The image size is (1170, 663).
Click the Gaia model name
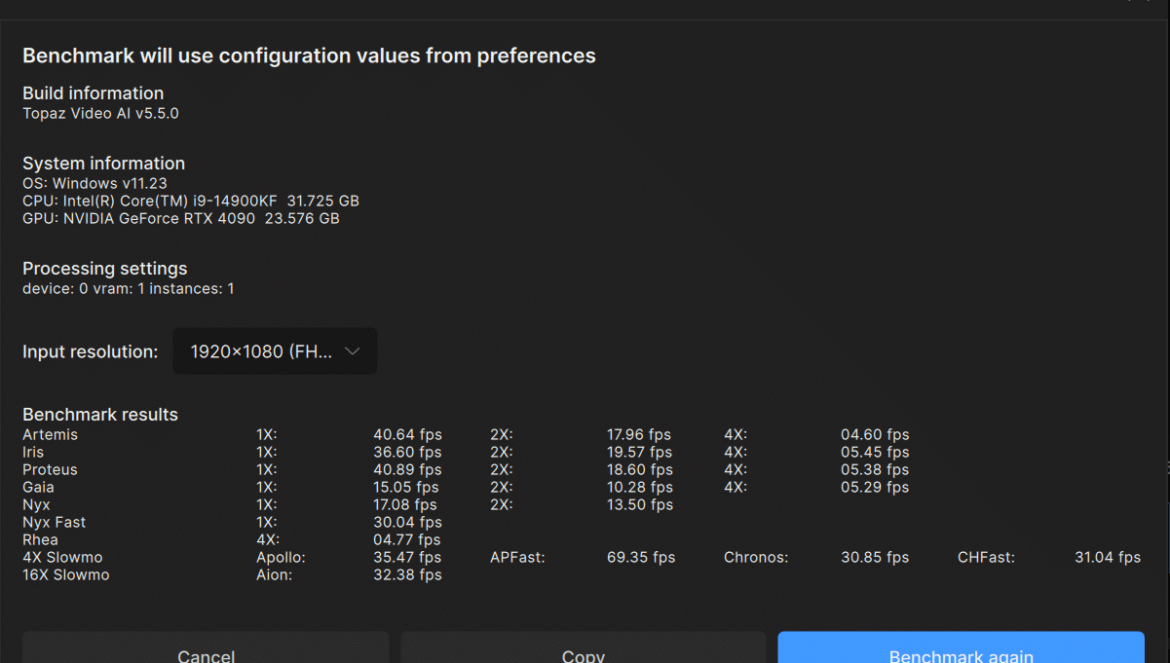tap(38, 488)
